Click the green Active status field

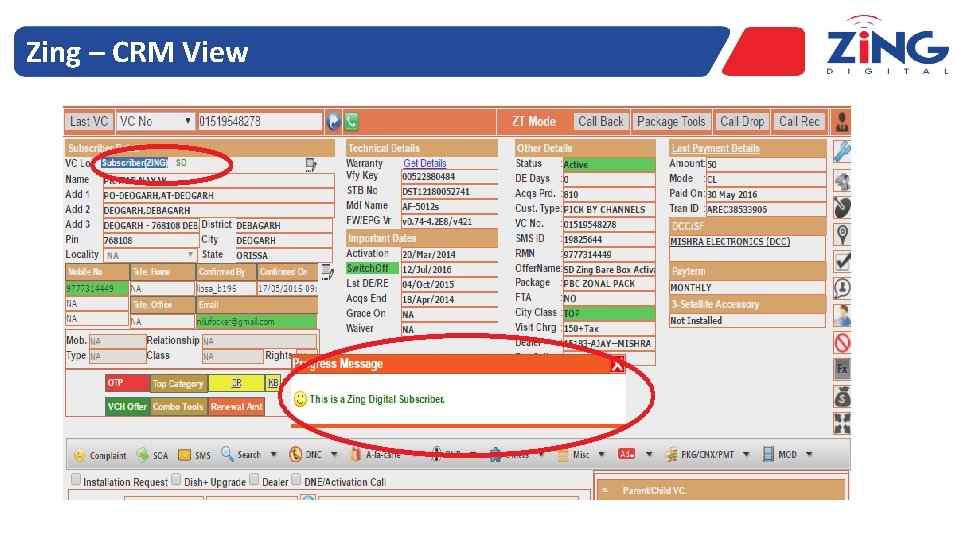[609, 165]
